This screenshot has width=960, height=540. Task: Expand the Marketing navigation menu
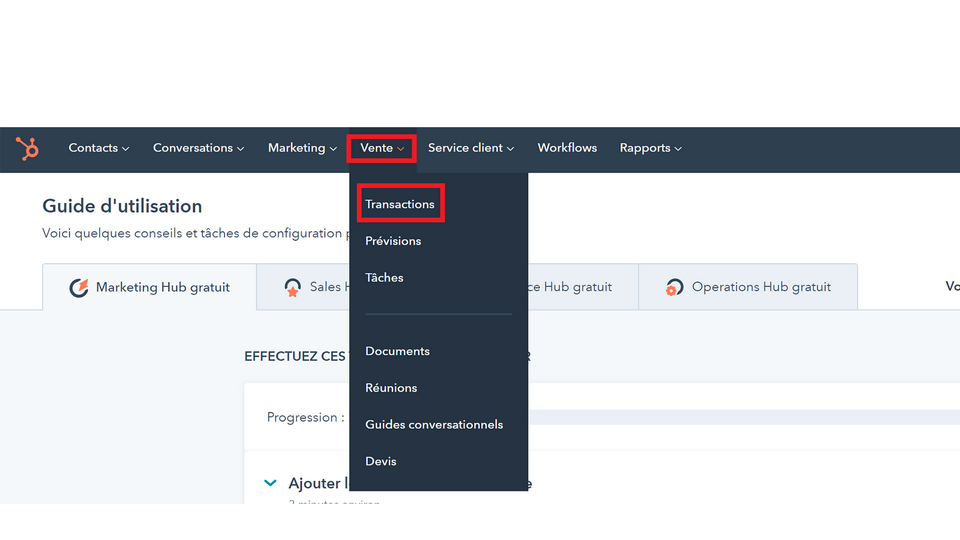302,148
